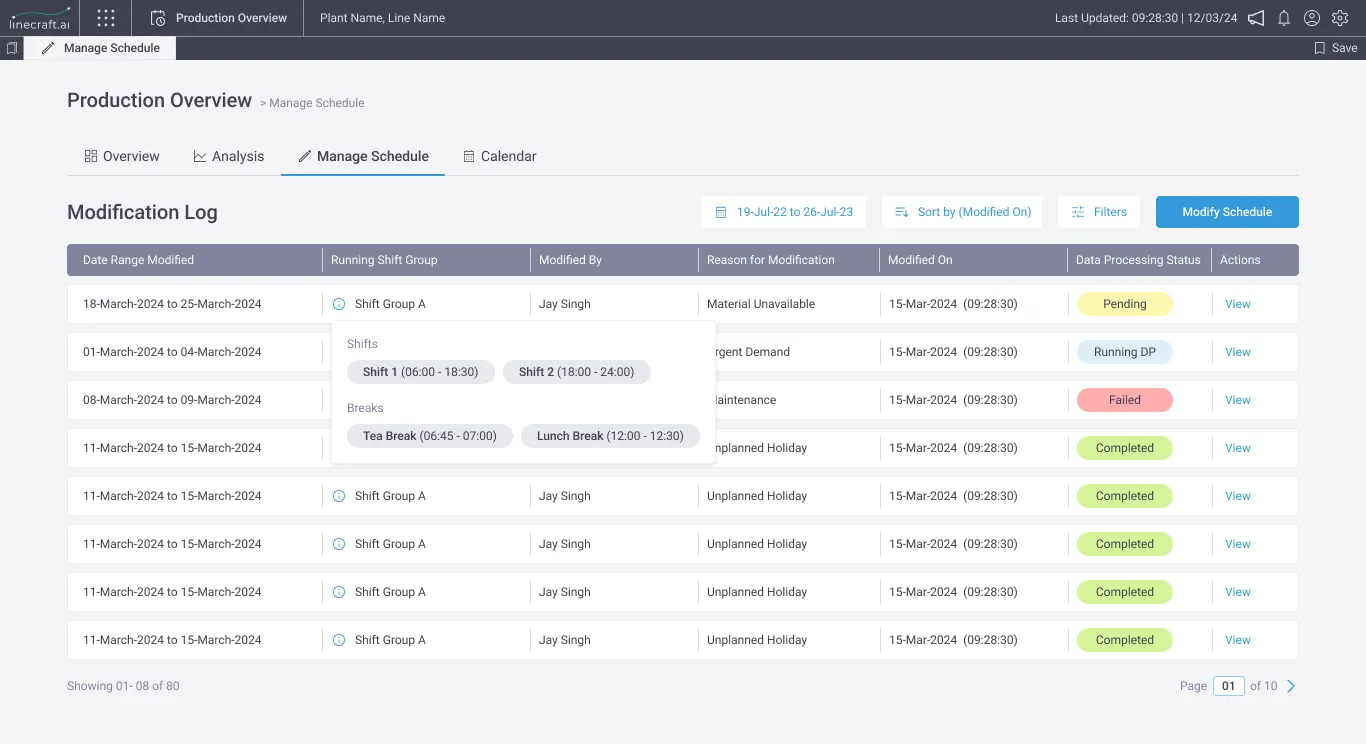Viewport: 1366px width, 744px height.
Task: Open the nine-dot app grid menu
Action: (x=106, y=18)
